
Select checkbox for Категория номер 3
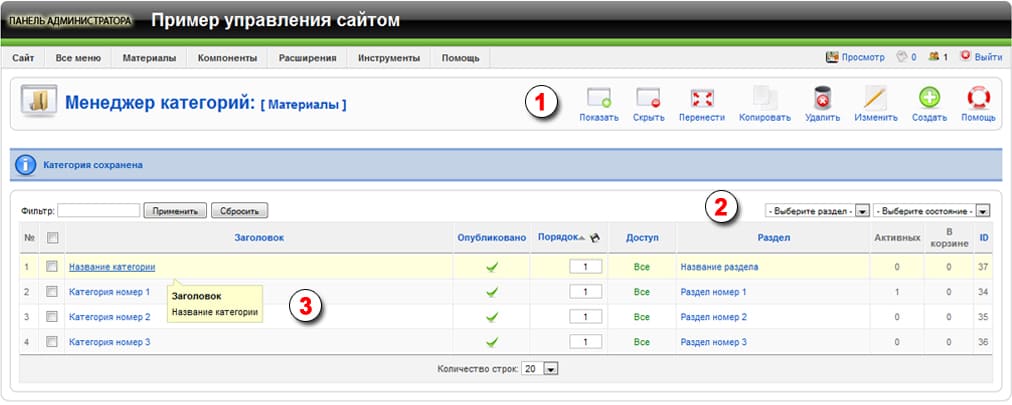pyautogui.click(x=52, y=342)
